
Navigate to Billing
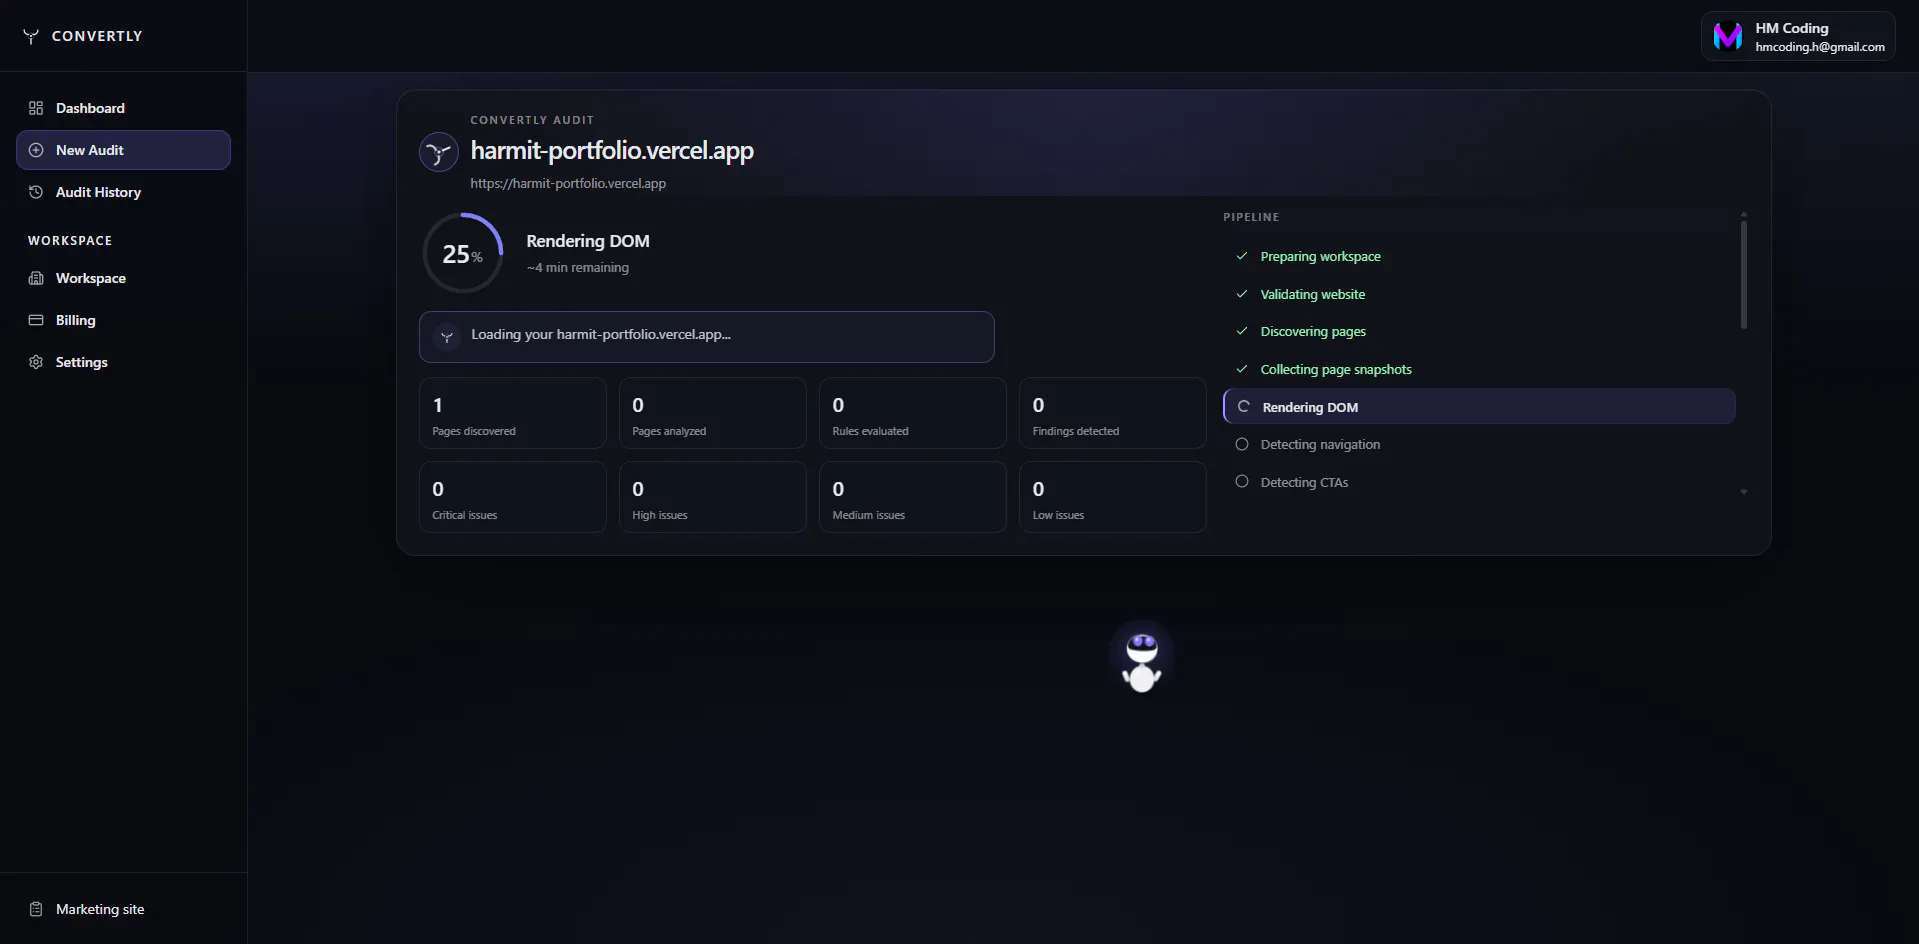click(x=123, y=320)
